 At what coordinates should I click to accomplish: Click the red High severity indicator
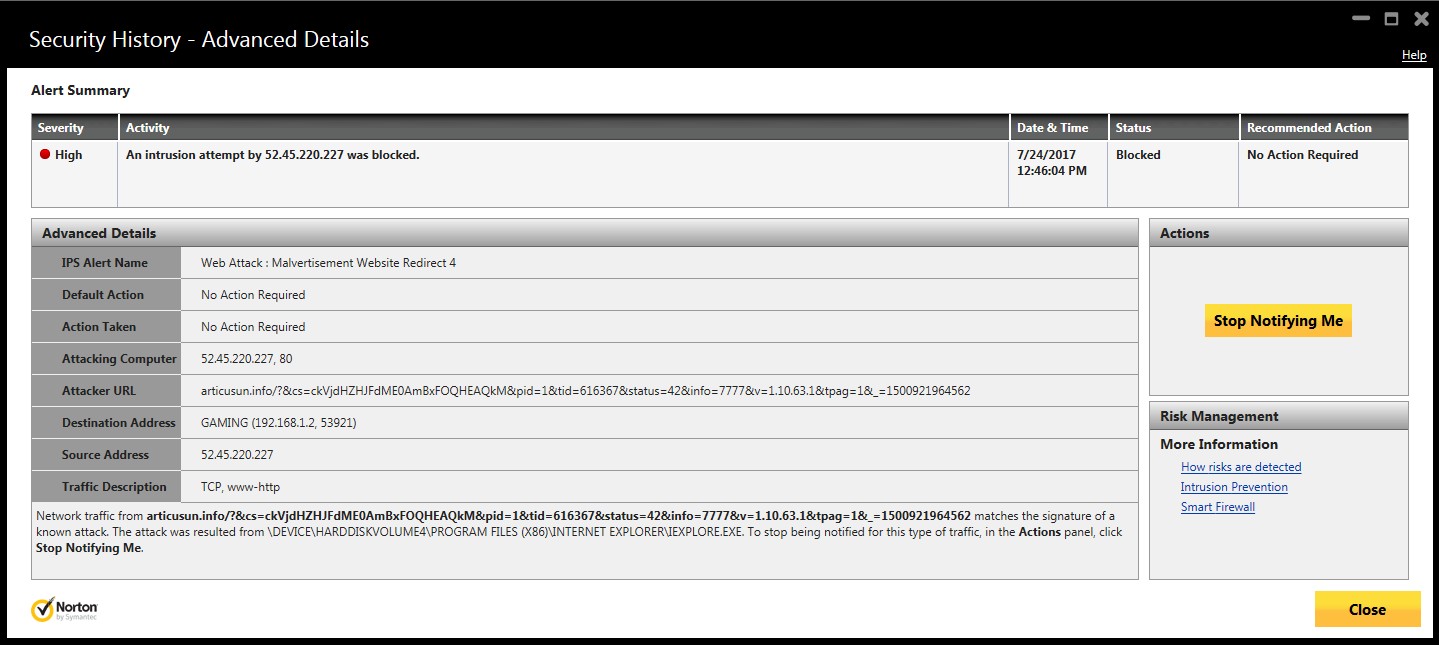click(x=45, y=155)
